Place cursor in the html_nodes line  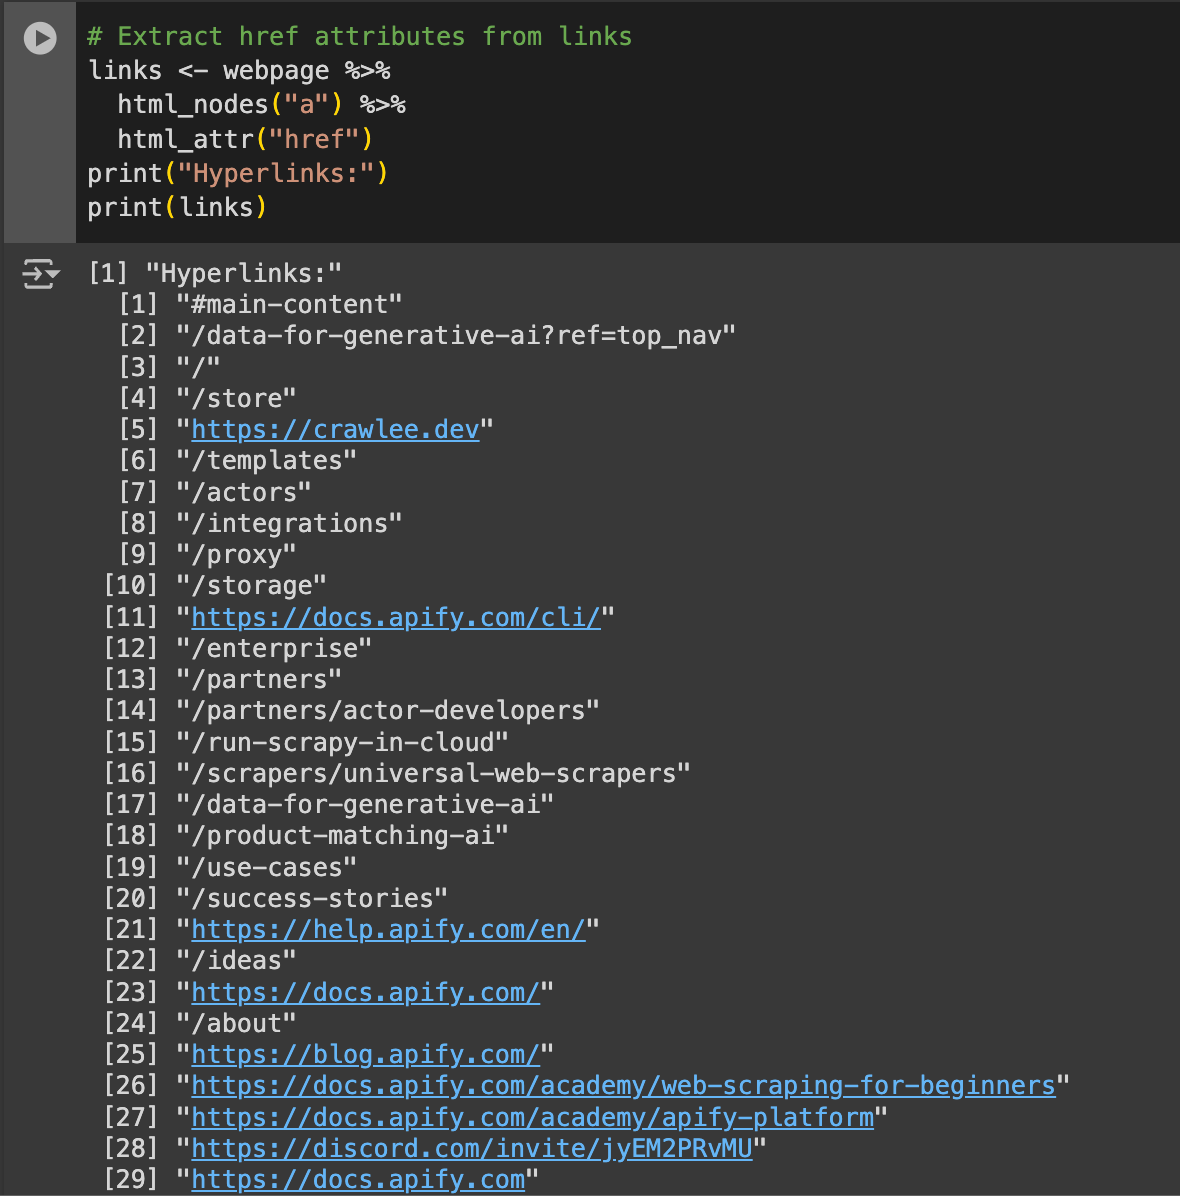tap(260, 103)
